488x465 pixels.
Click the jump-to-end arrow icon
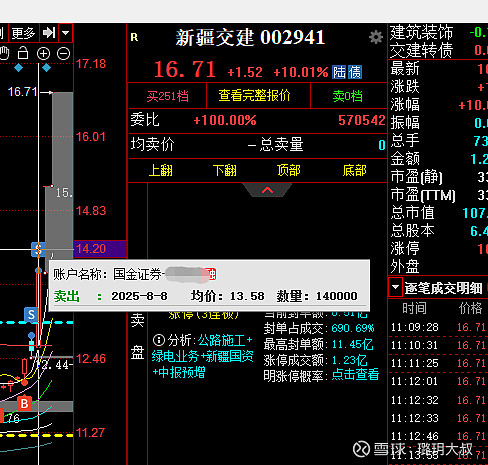click(x=49, y=33)
